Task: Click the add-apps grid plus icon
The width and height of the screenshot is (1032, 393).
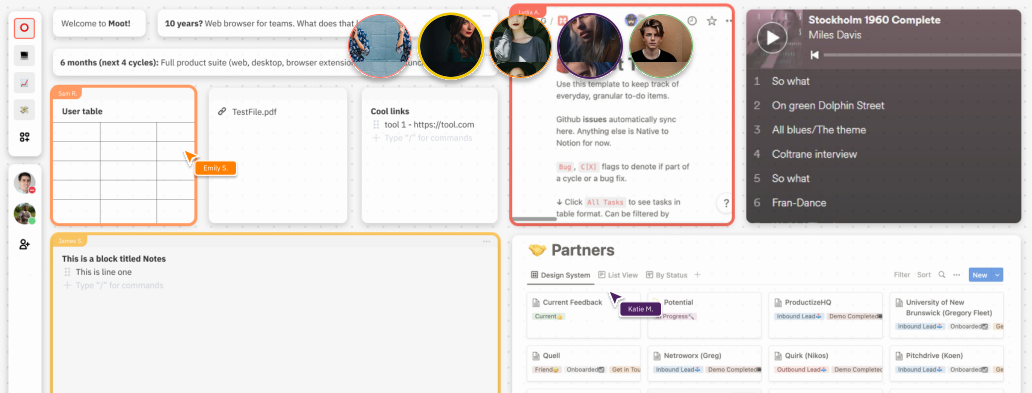Action: 24,137
